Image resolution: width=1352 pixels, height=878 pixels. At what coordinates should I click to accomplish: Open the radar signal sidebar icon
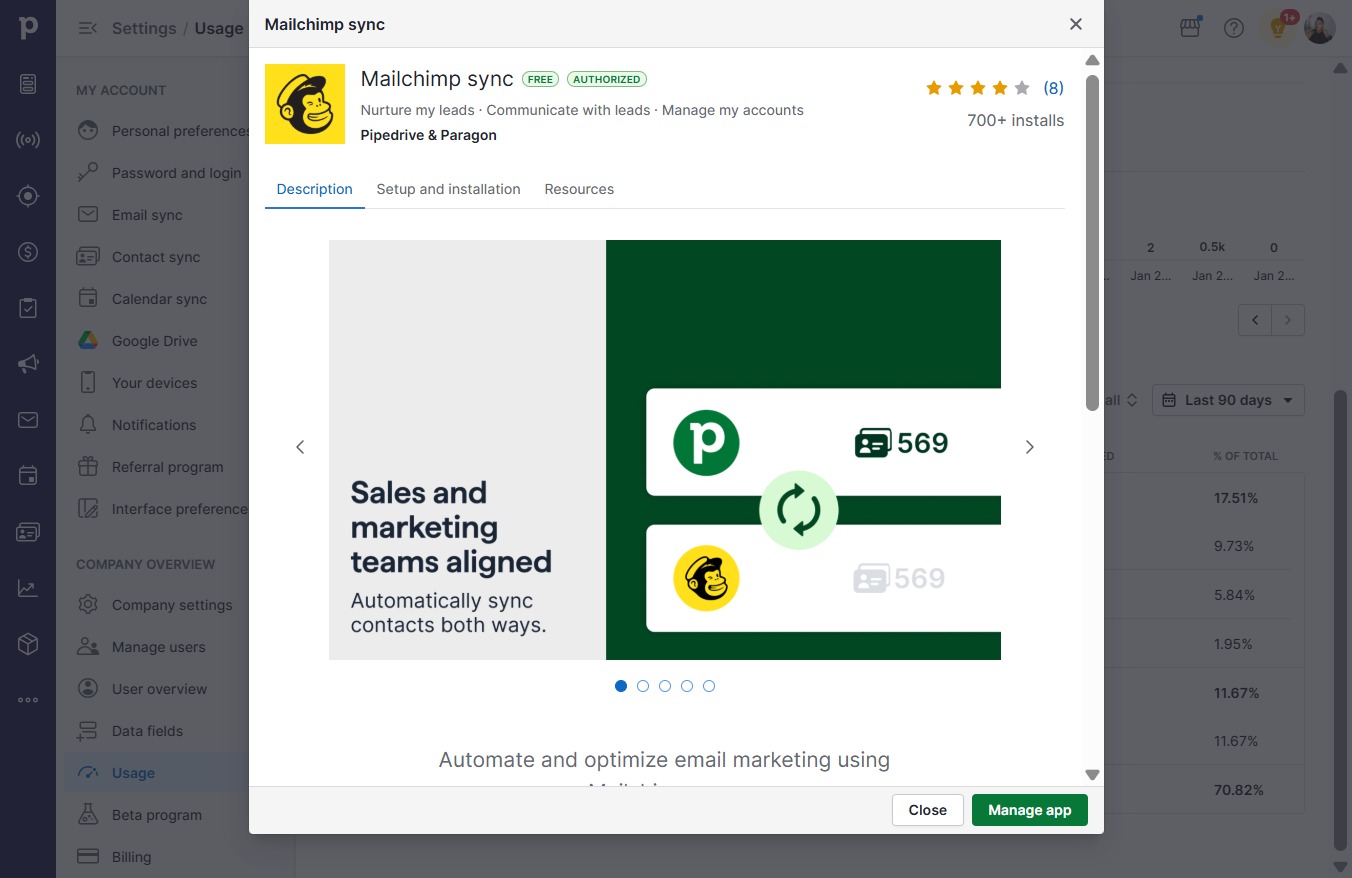click(x=28, y=140)
